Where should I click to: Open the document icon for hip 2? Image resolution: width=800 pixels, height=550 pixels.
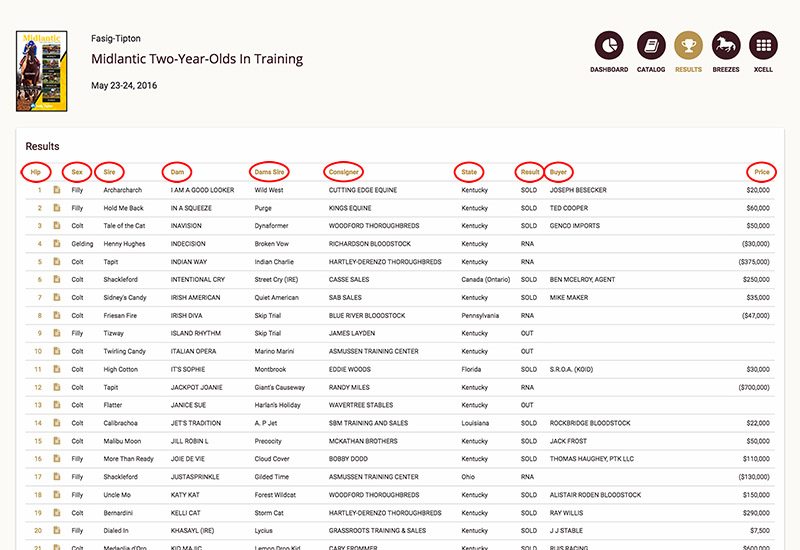tap(57, 208)
